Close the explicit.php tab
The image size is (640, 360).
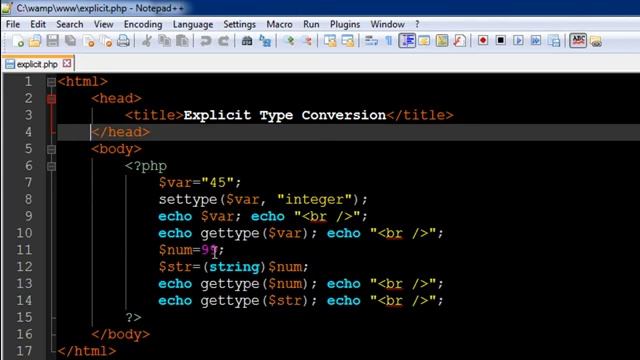coord(67,64)
